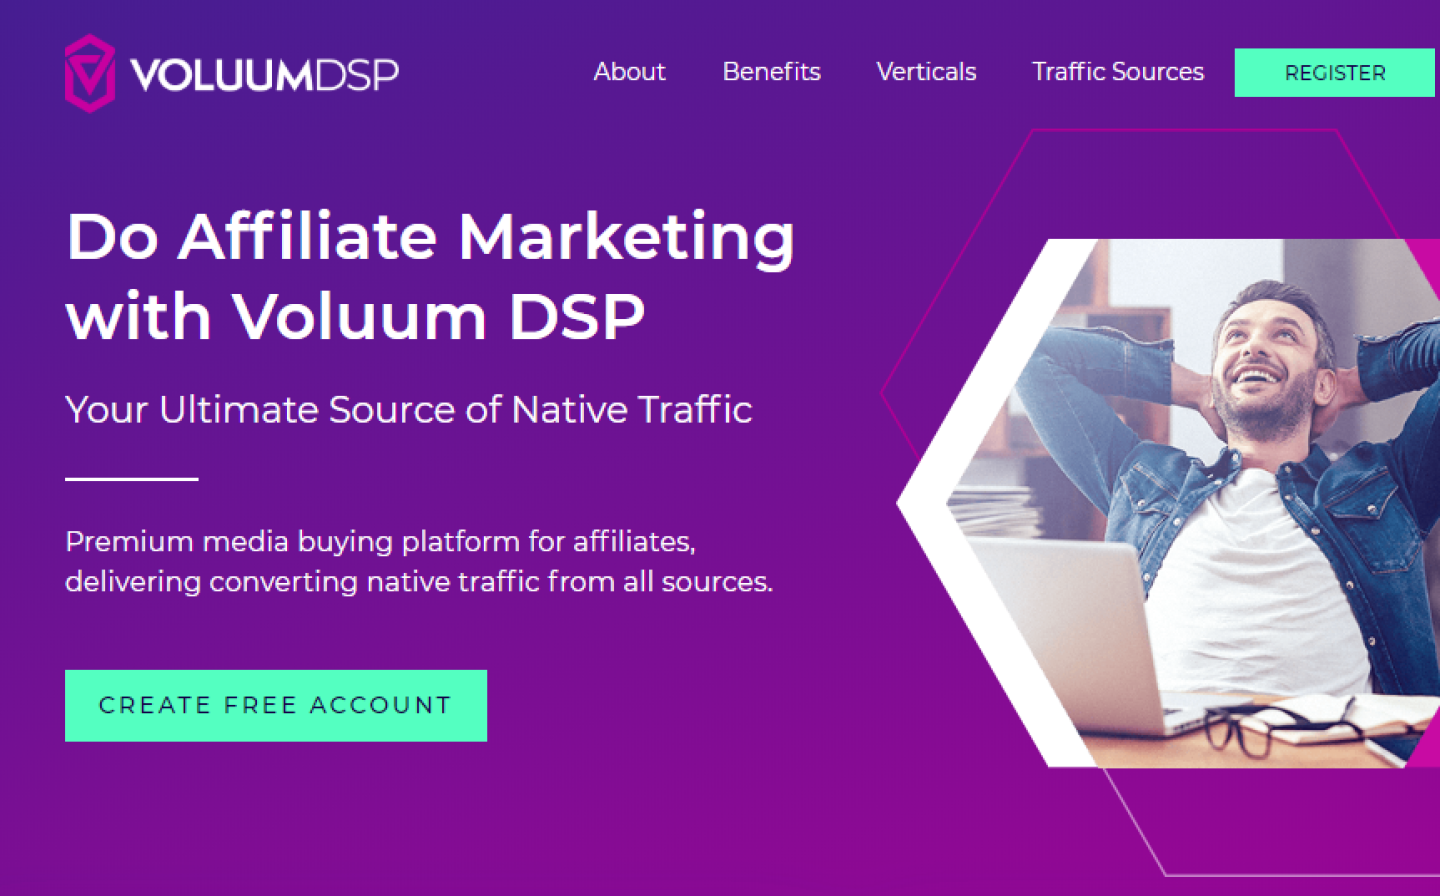Click the 'delivering converting native traffic' text line
Image resolution: width=1440 pixels, height=896 pixels.
pos(419,582)
